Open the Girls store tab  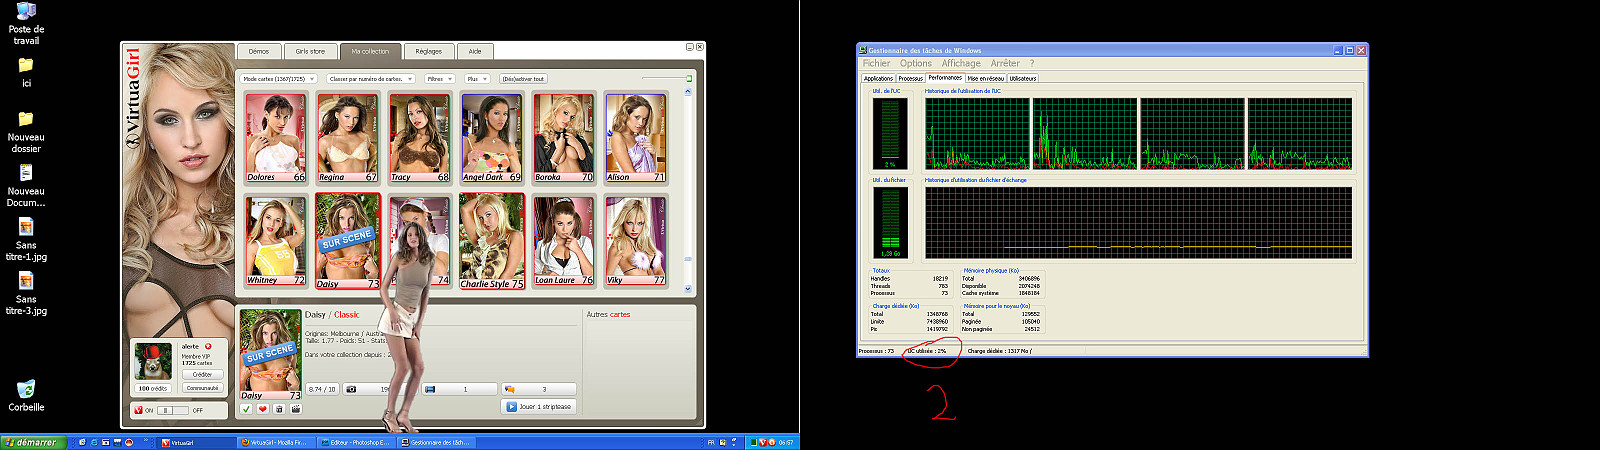310,51
